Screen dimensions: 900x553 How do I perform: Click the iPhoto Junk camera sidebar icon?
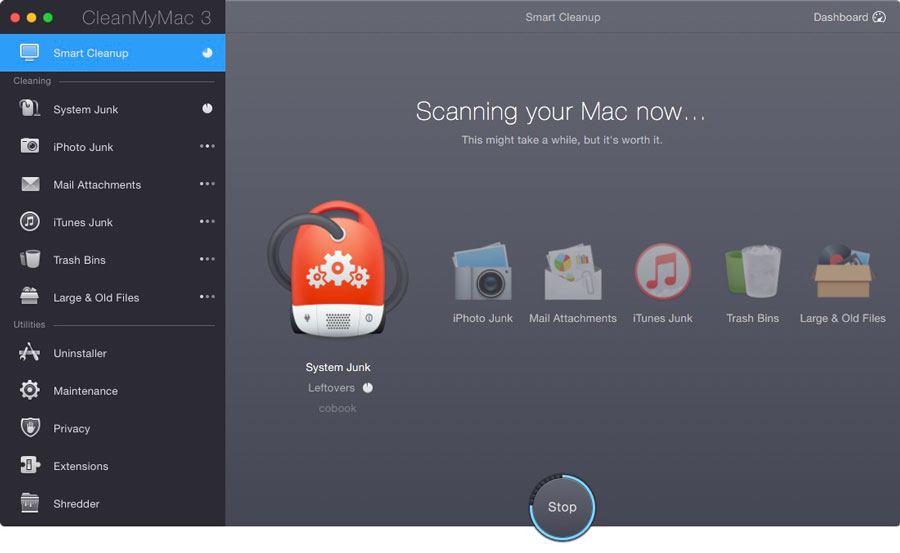[x=30, y=146]
